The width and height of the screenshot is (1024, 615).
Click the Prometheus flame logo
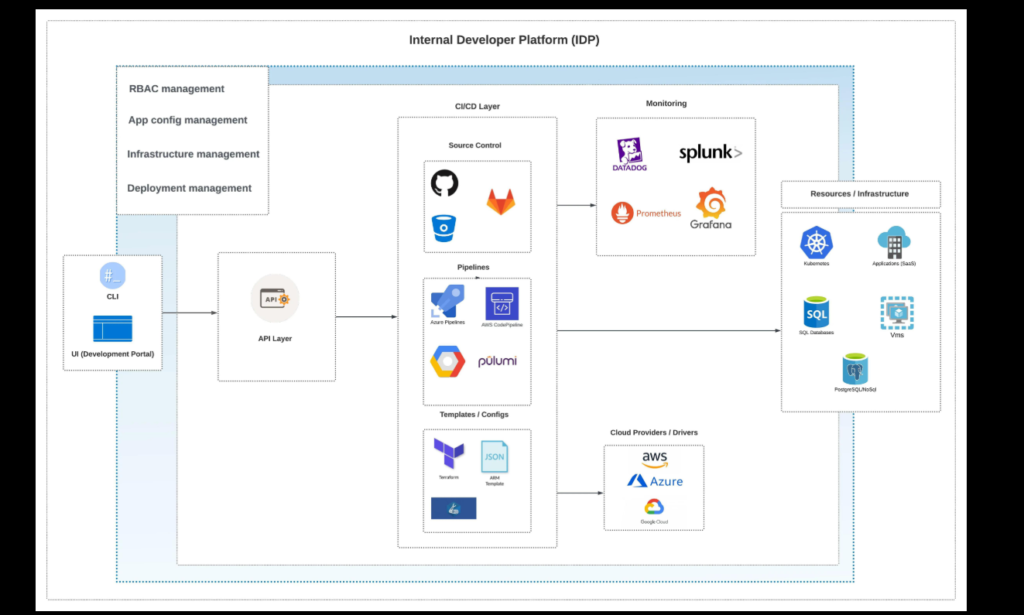[622, 213]
